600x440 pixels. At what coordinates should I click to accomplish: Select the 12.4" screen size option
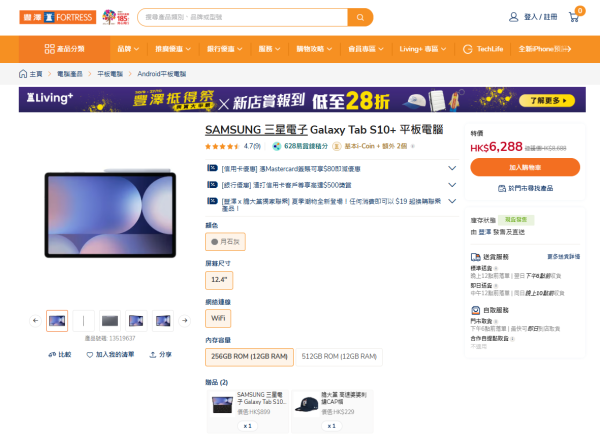219,280
